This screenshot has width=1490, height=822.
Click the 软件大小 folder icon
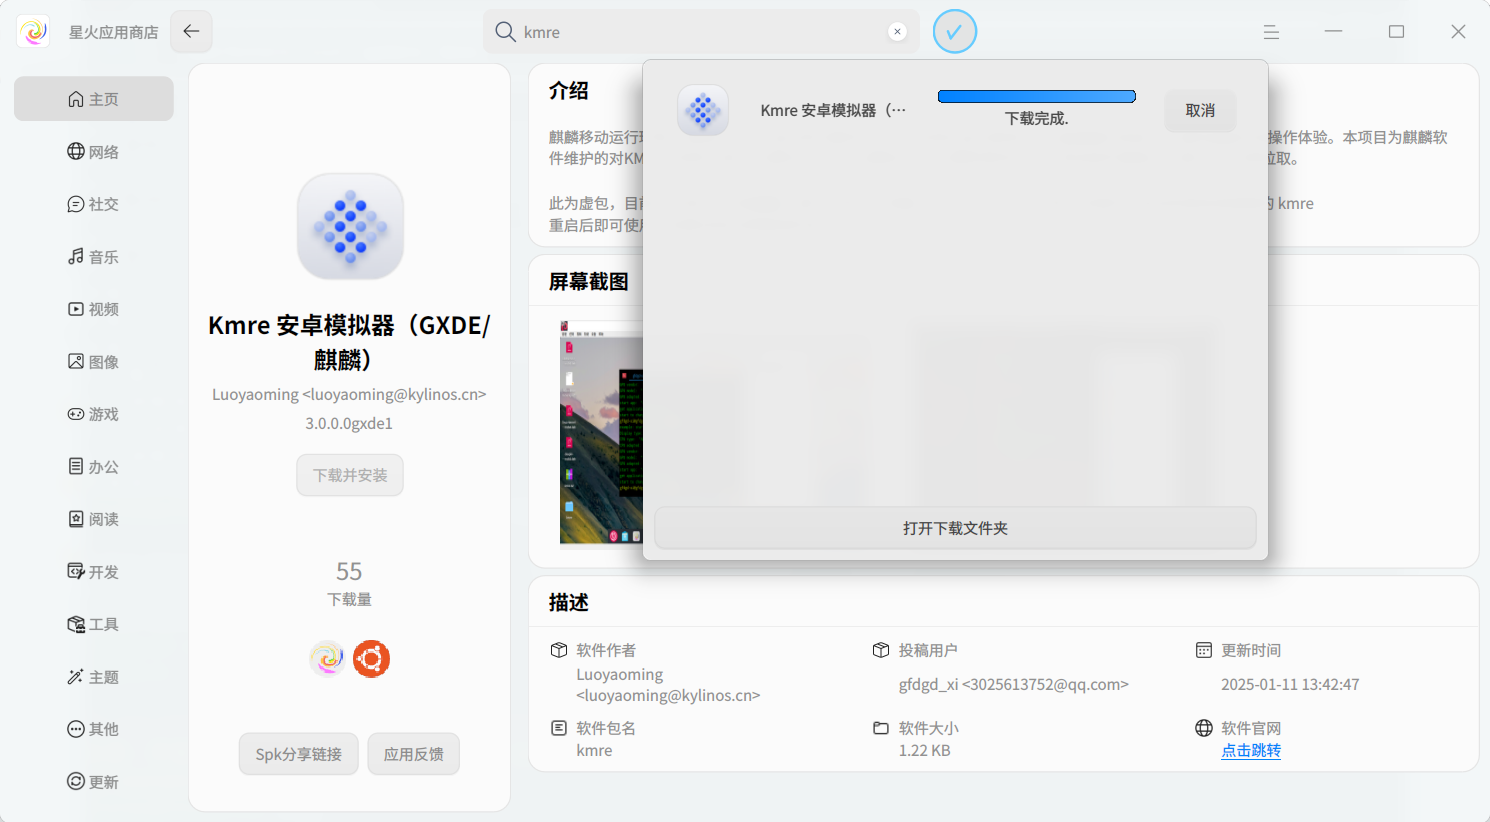click(881, 728)
